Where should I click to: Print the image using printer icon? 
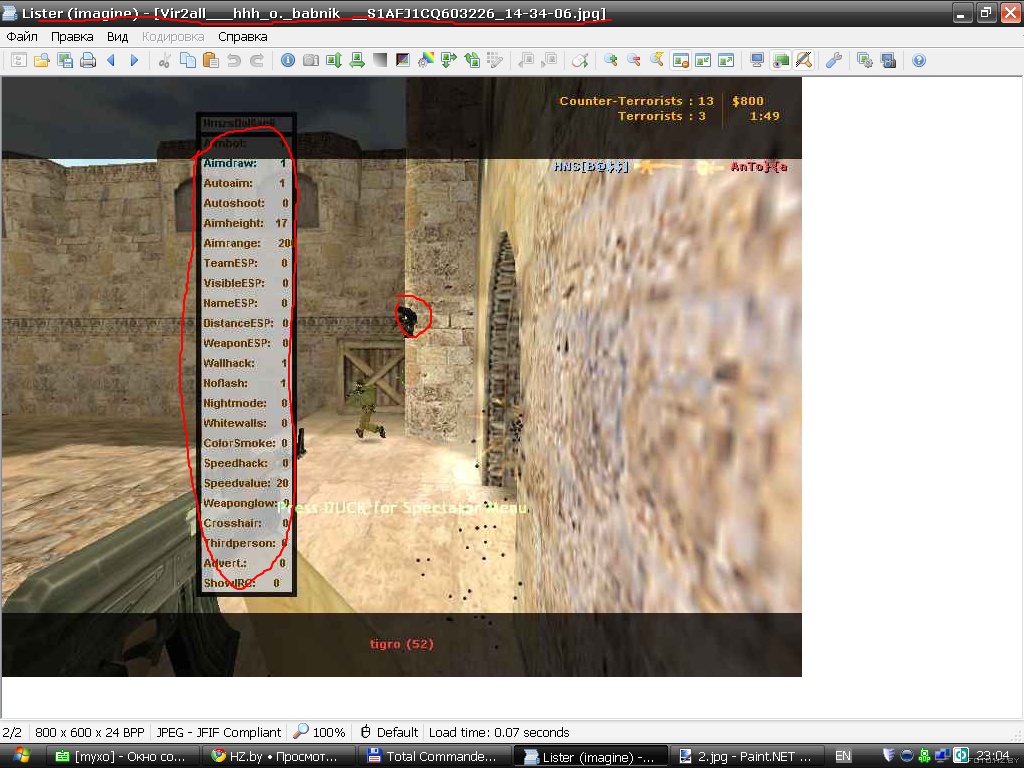point(88,61)
